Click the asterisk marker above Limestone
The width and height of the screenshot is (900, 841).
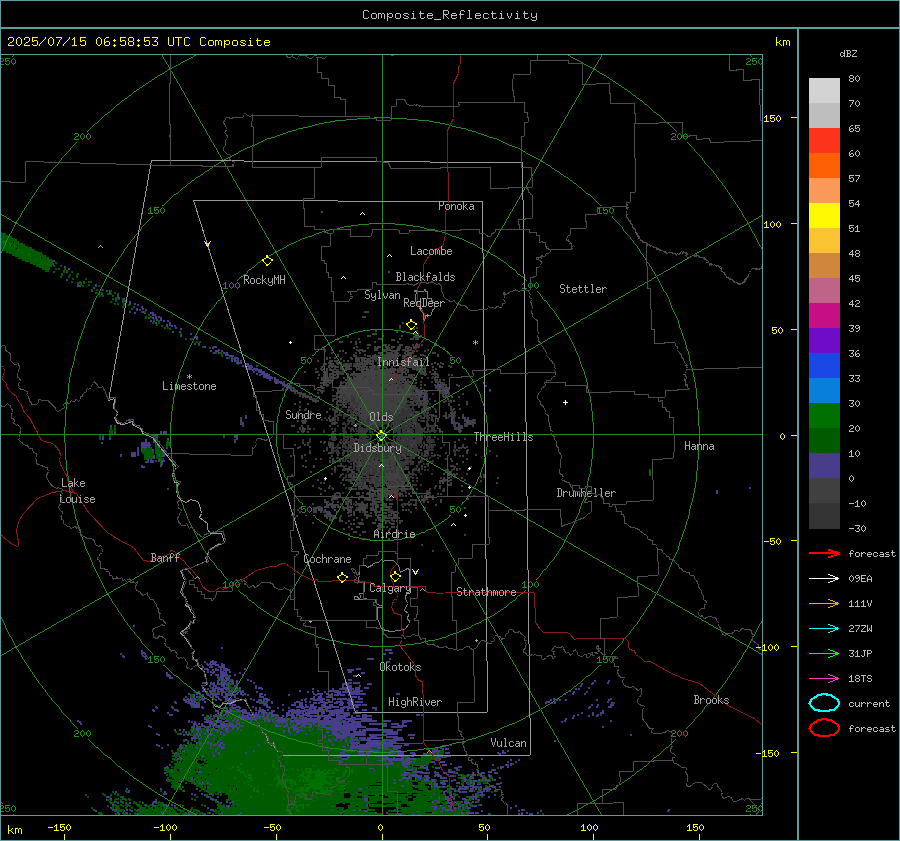pyautogui.click(x=189, y=377)
